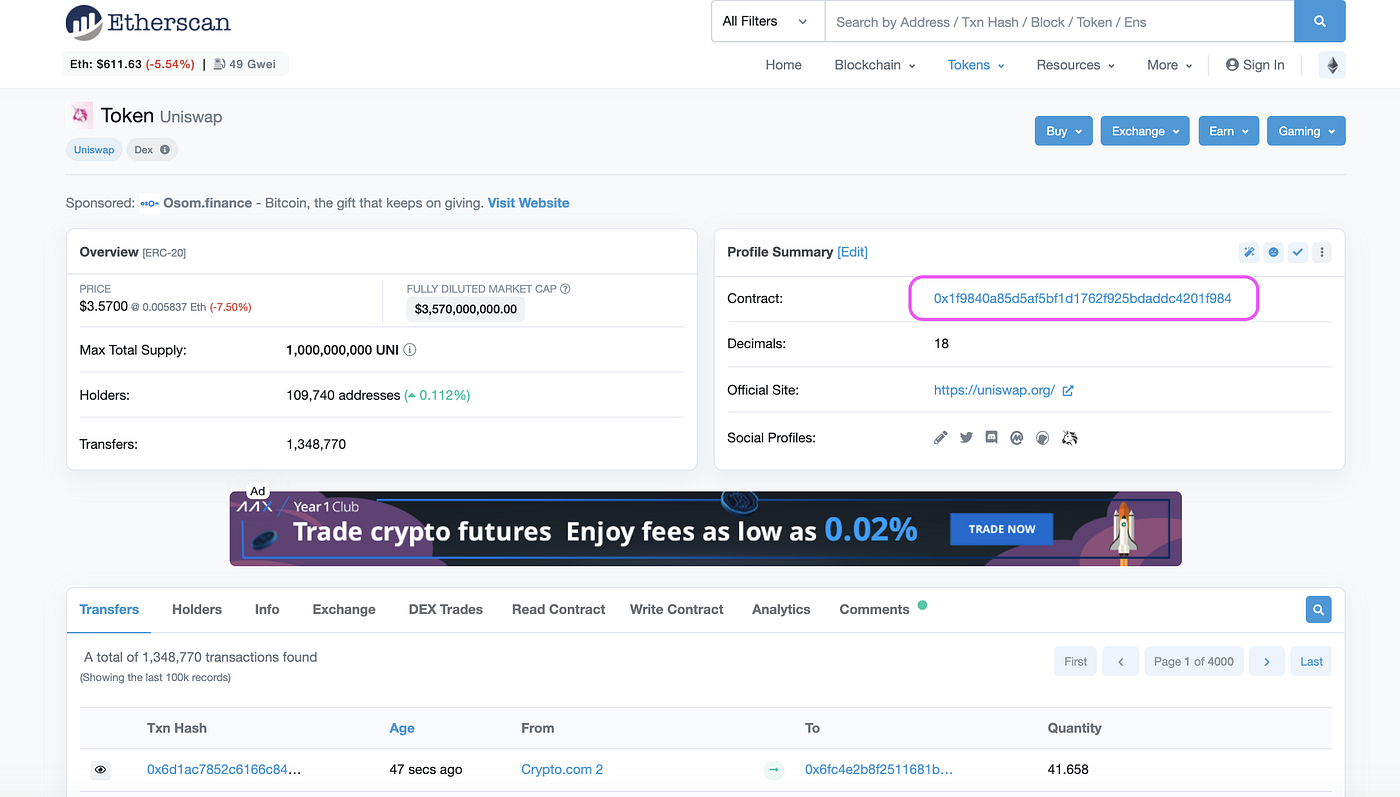
Task: Open the Earn dropdown button
Action: coord(1228,131)
